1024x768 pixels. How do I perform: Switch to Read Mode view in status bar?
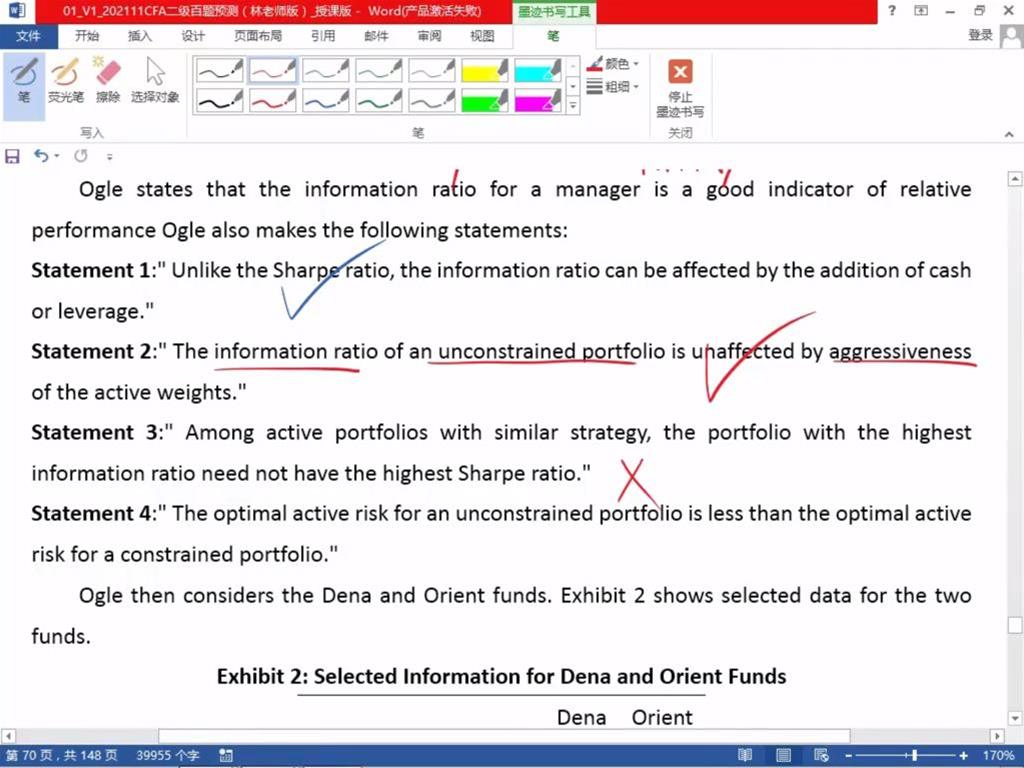point(745,755)
